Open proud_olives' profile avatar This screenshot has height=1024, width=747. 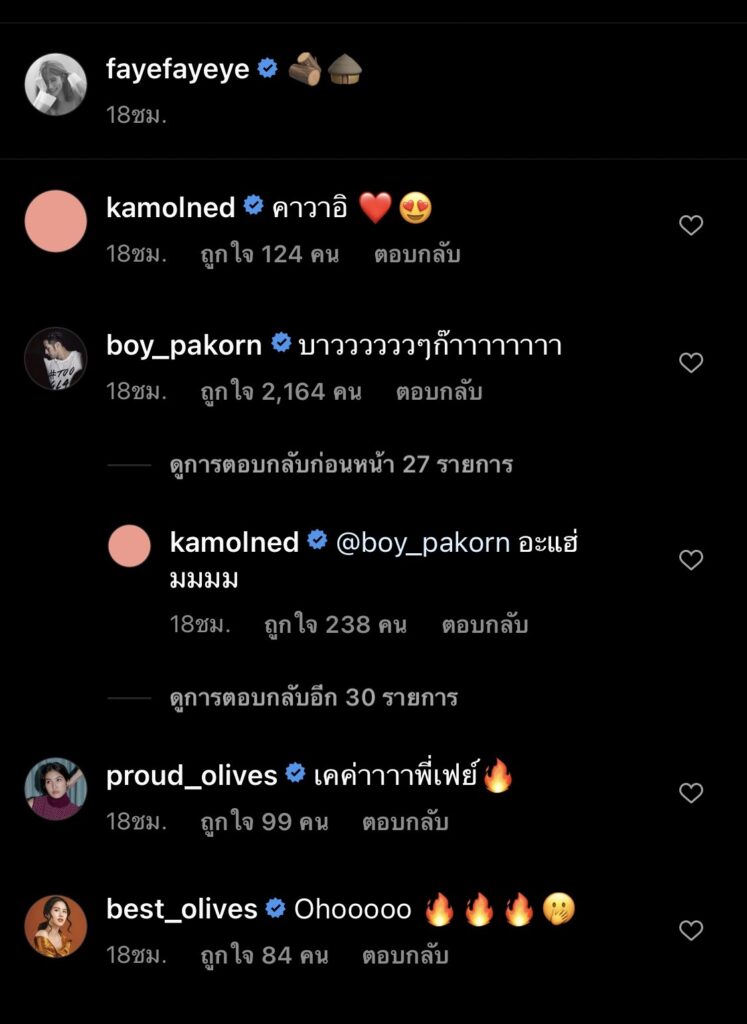pyautogui.click(x=55, y=789)
